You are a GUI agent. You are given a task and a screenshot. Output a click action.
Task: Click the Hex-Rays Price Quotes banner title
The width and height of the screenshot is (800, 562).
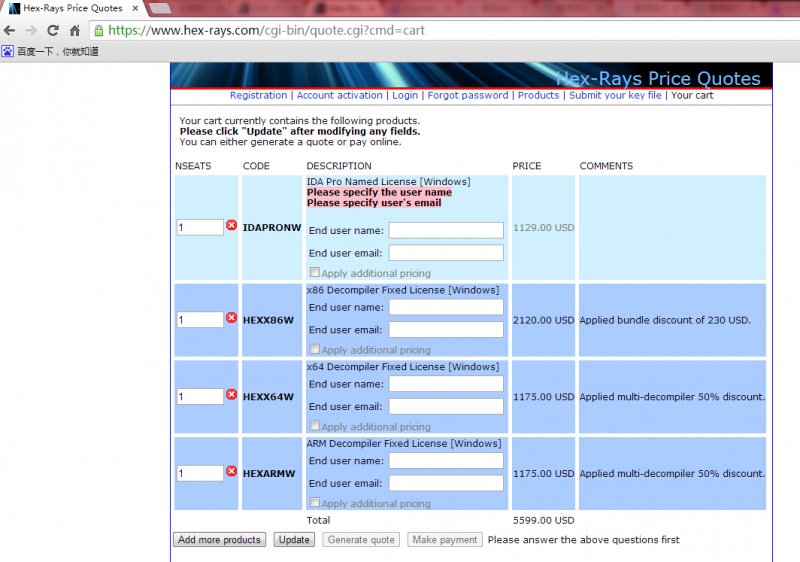(x=658, y=78)
